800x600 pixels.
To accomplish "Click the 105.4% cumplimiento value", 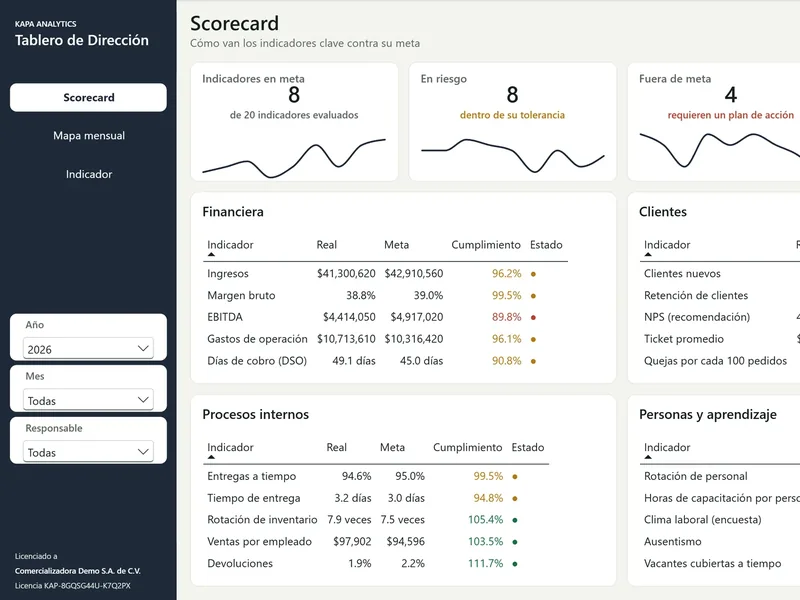I will (x=485, y=519).
